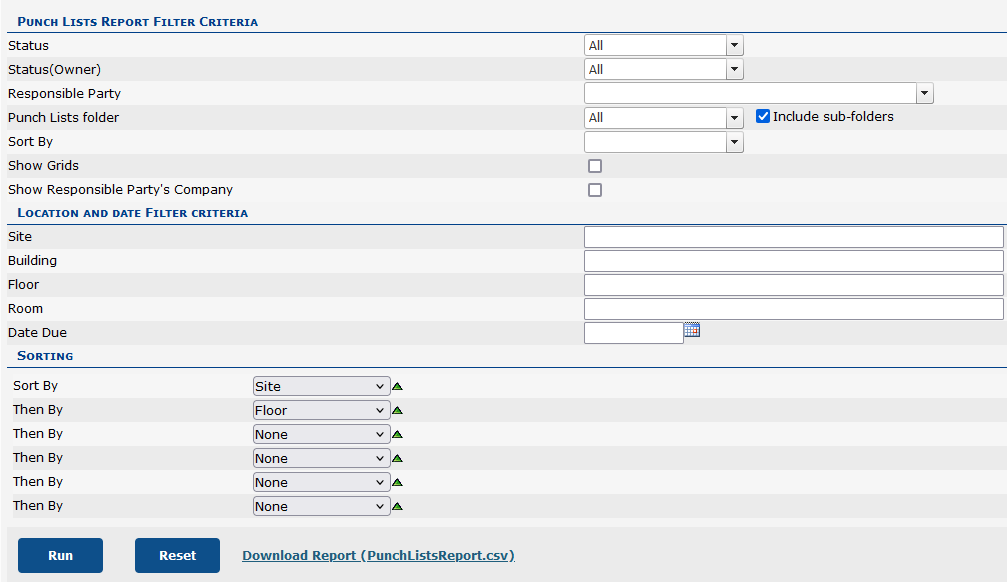Open the Date Due calendar picker icon

point(692,330)
